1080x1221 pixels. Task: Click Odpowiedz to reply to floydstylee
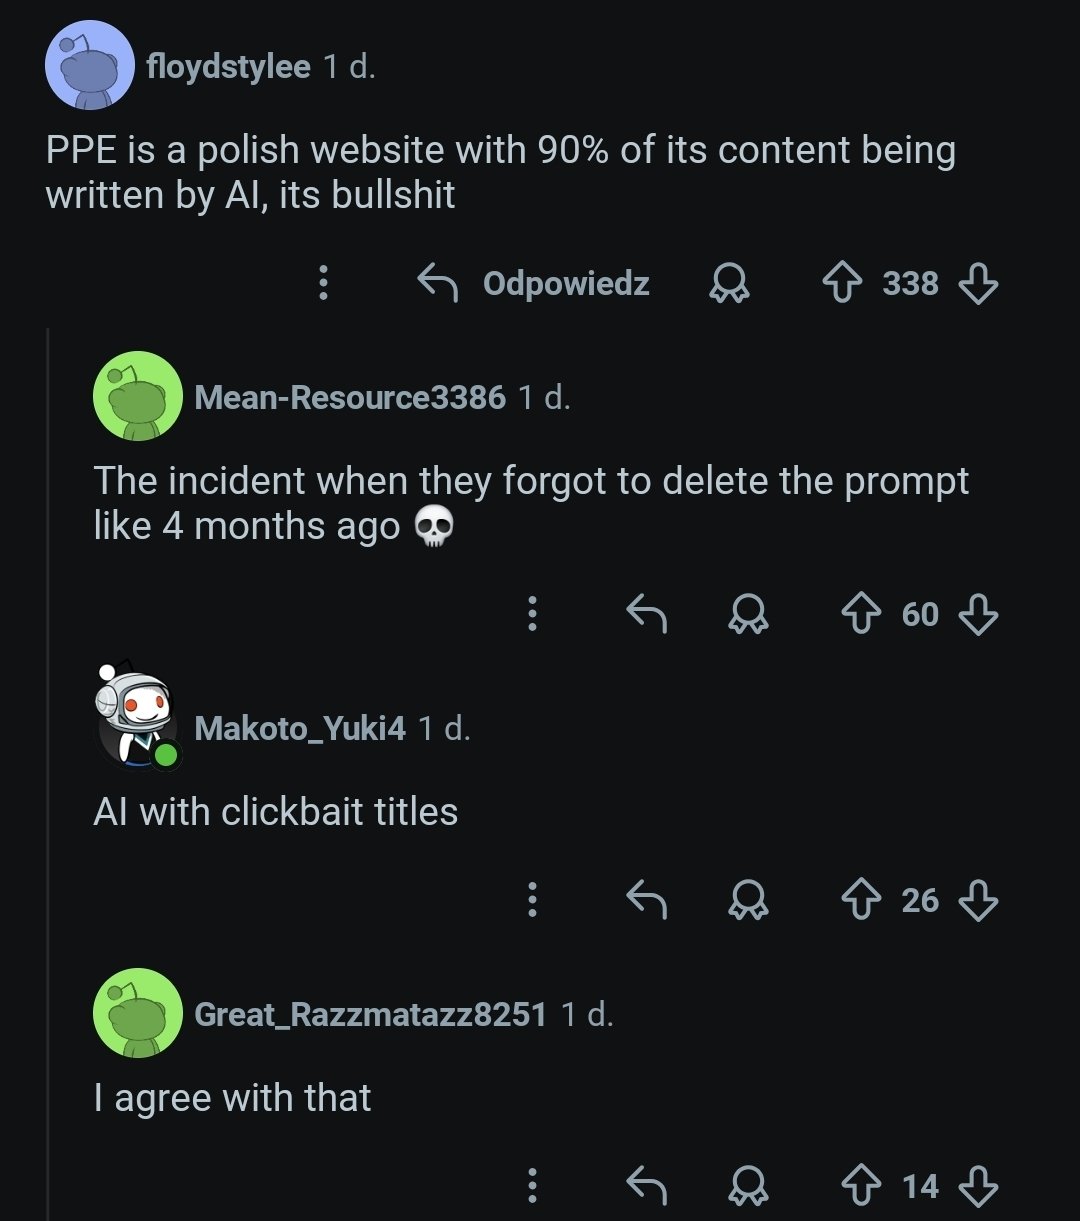(x=534, y=284)
